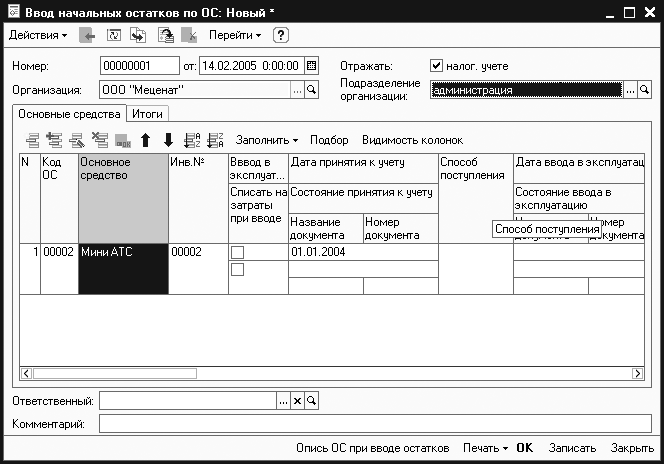The image size is (664, 464).
Task: Click the add row table icon
Action: coord(32,140)
